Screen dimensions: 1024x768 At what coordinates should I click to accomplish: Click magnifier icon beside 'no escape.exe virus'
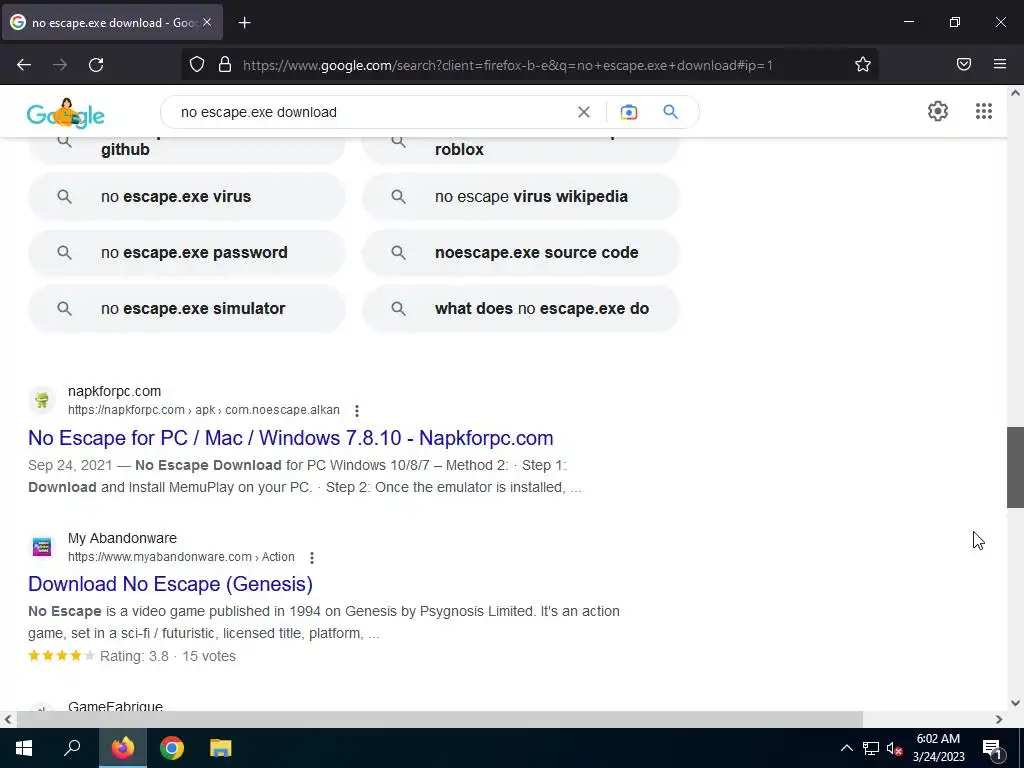pos(64,197)
